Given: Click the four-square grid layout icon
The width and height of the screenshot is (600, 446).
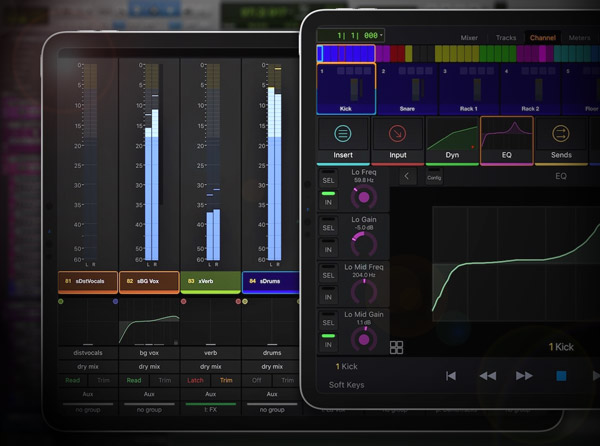Looking at the screenshot, I should point(397,347).
